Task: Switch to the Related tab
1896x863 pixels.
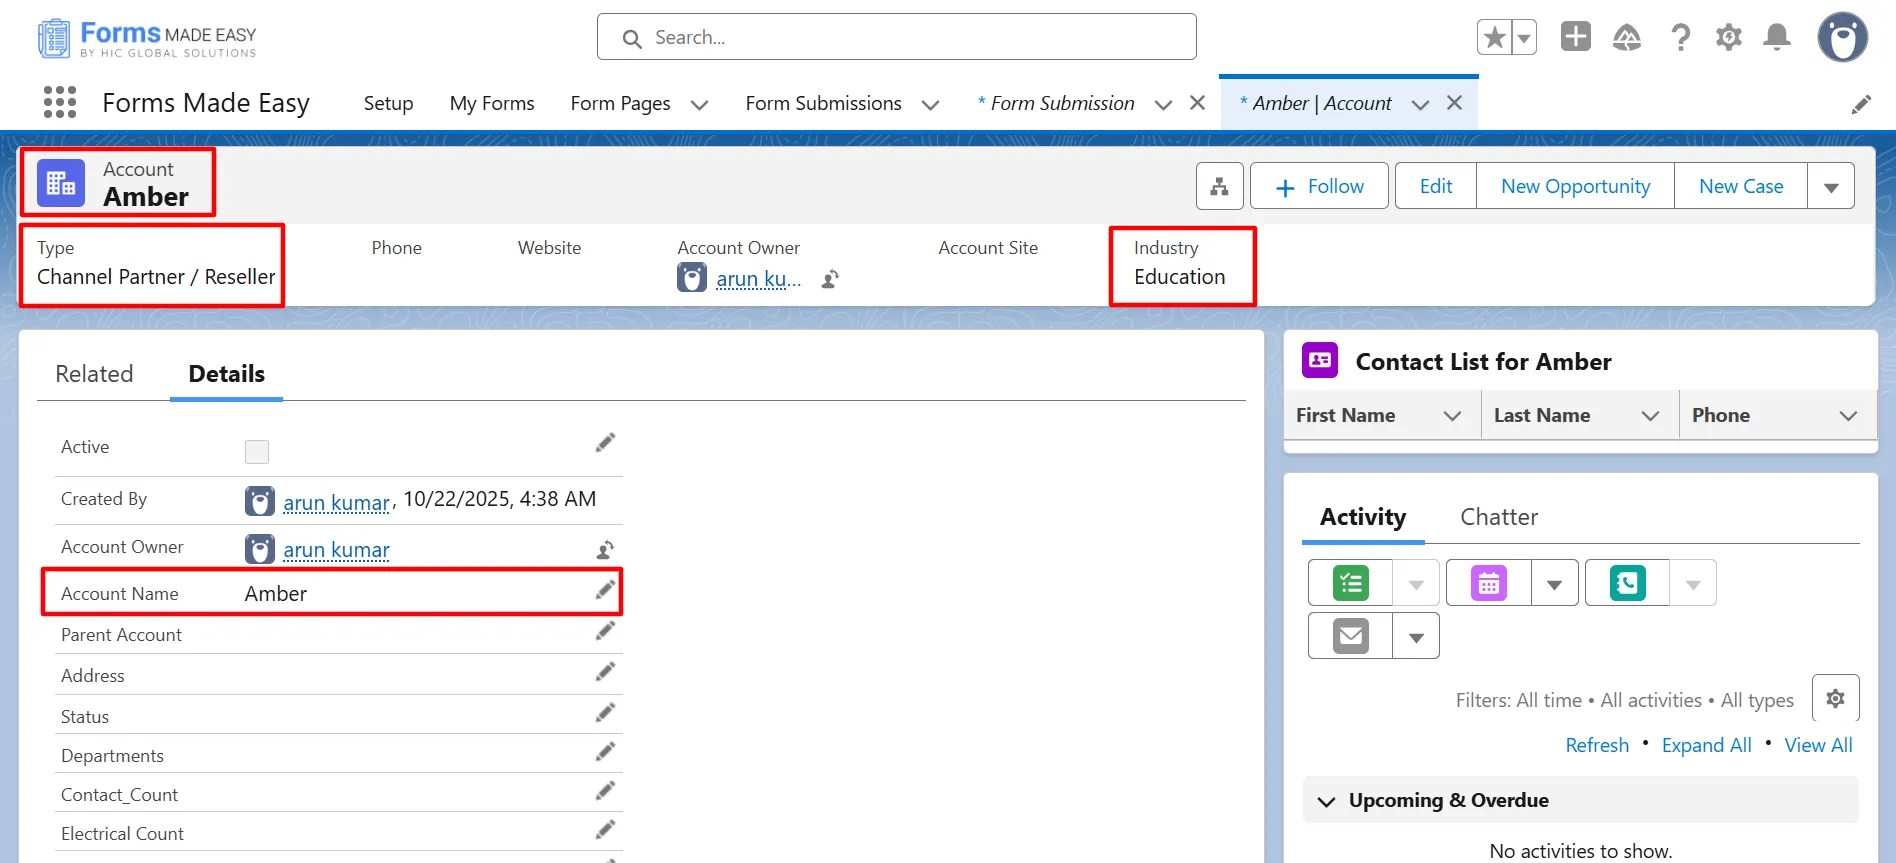Action: (x=94, y=374)
